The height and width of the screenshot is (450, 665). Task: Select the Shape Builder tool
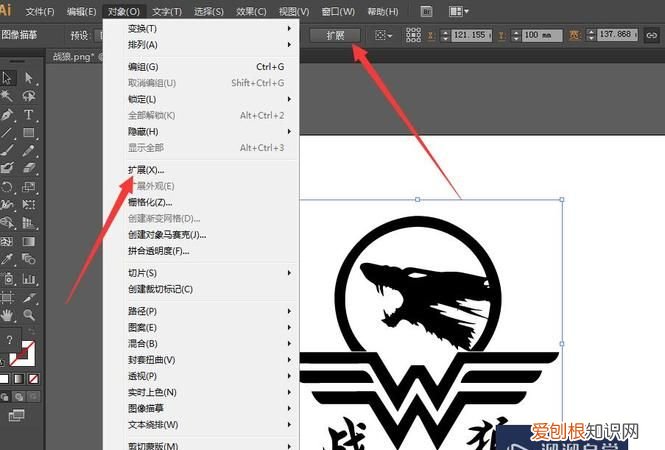pyautogui.click(x=7, y=223)
